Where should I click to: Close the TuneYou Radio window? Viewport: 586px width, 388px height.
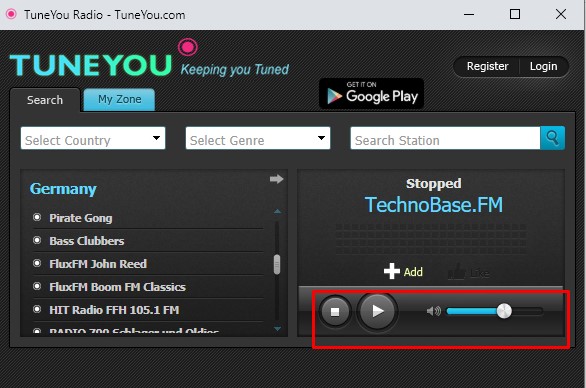point(561,14)
